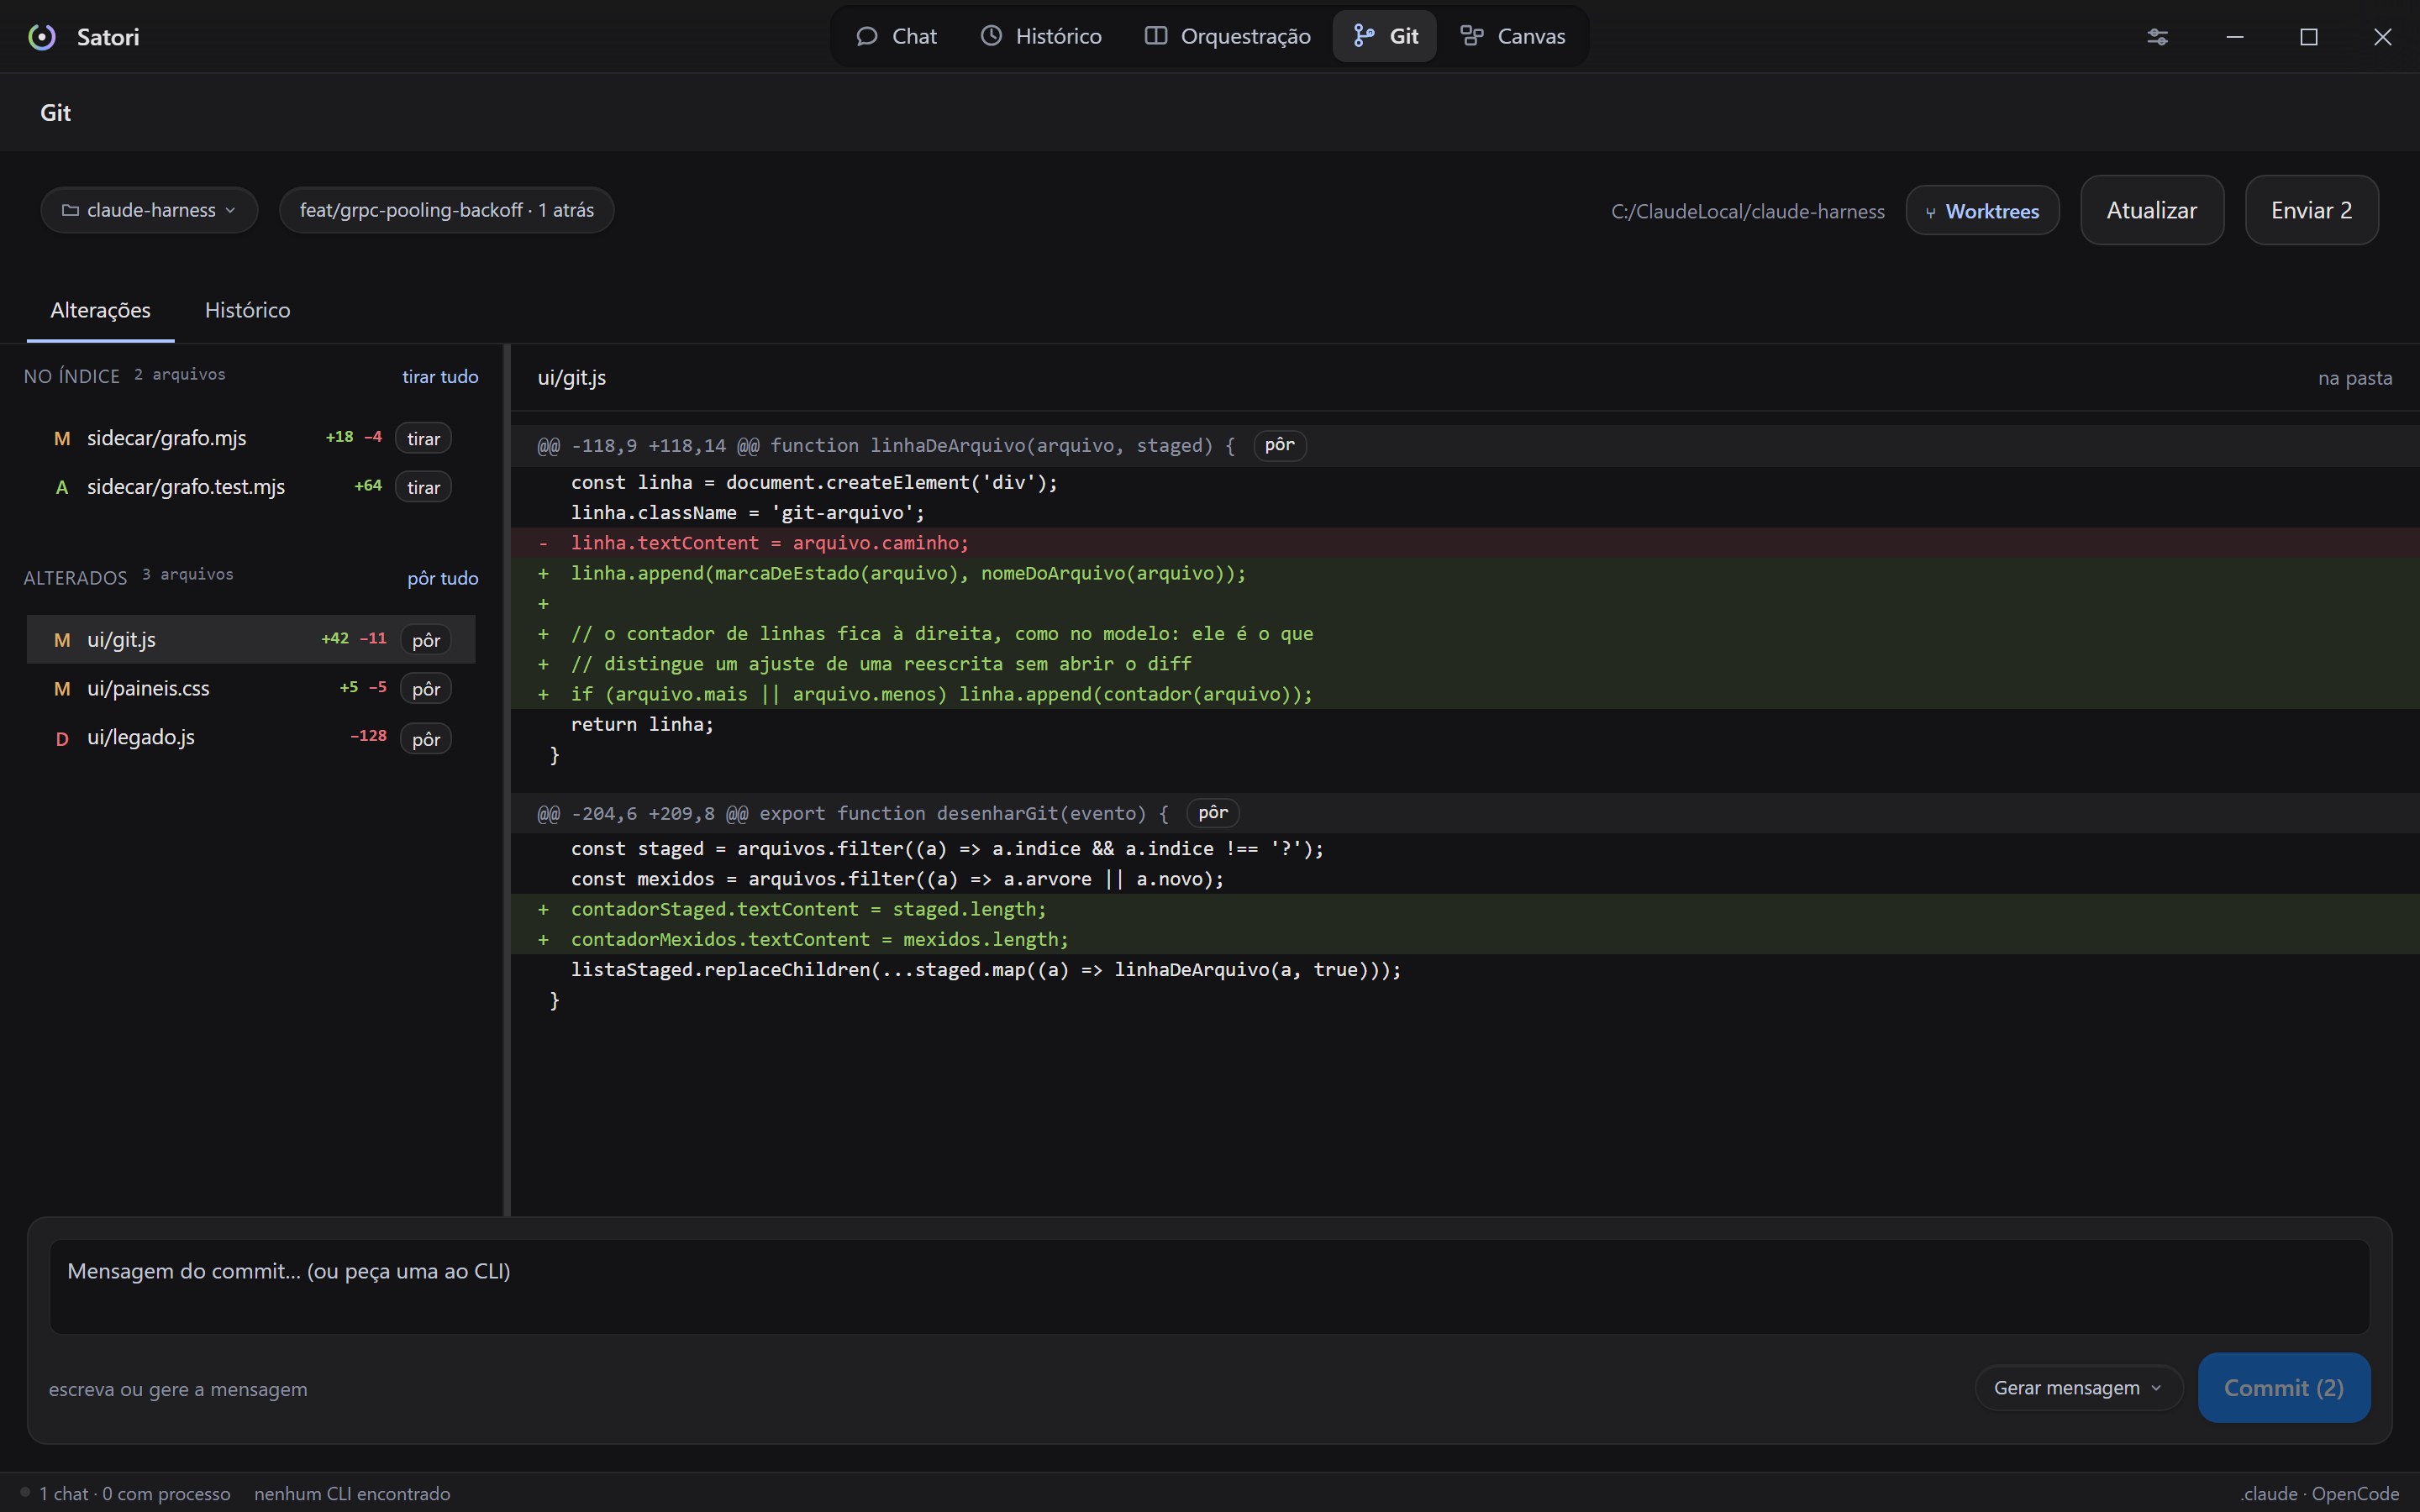Screen dimensions: 2420x1512
Task: Stage ui/legado.js with pôr button
Action: [x=426, y=739]
